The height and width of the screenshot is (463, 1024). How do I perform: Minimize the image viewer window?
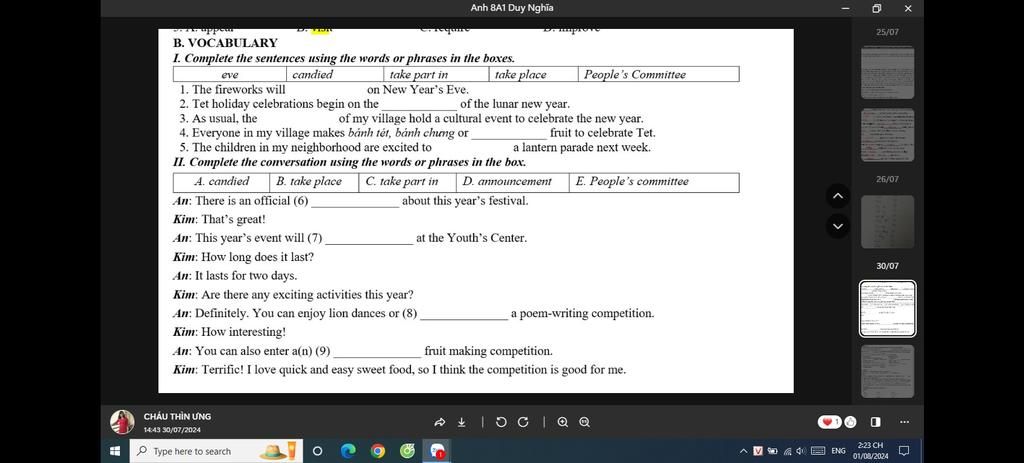[846, 8]
